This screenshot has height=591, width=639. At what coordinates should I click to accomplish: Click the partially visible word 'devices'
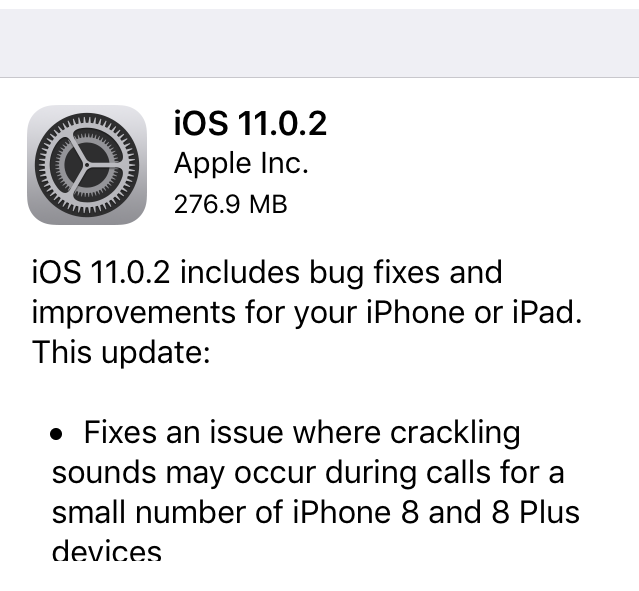107,550
